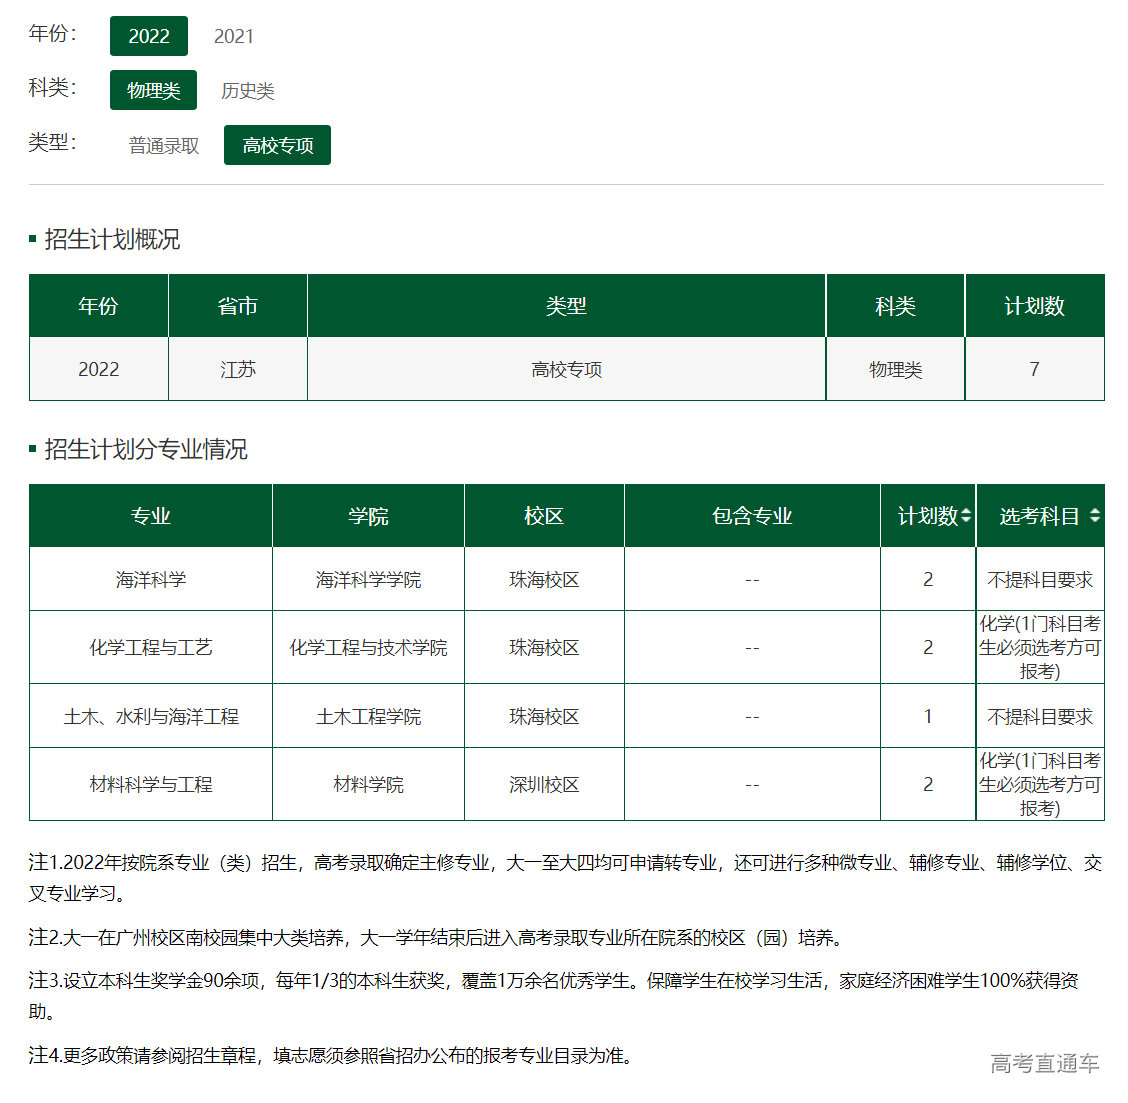This screenshot has width=1128, height=1103.
Task: Click the 深圳校区 campus cell
Action: point(544,785)
